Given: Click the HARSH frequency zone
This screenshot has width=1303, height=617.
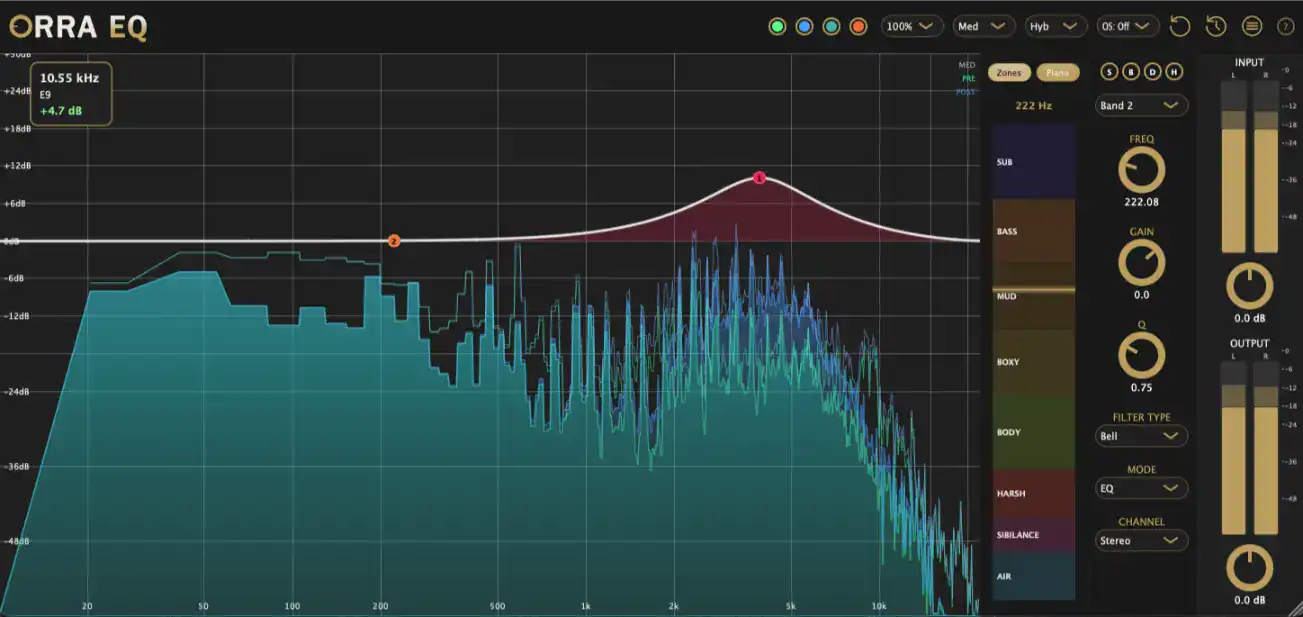Looking at the screenshot, I should pyautogui.click(x=1034, y=494).
